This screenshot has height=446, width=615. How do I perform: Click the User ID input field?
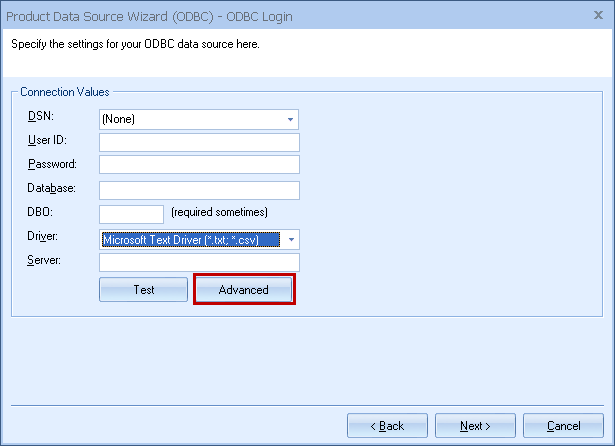(x=199, y=142)
